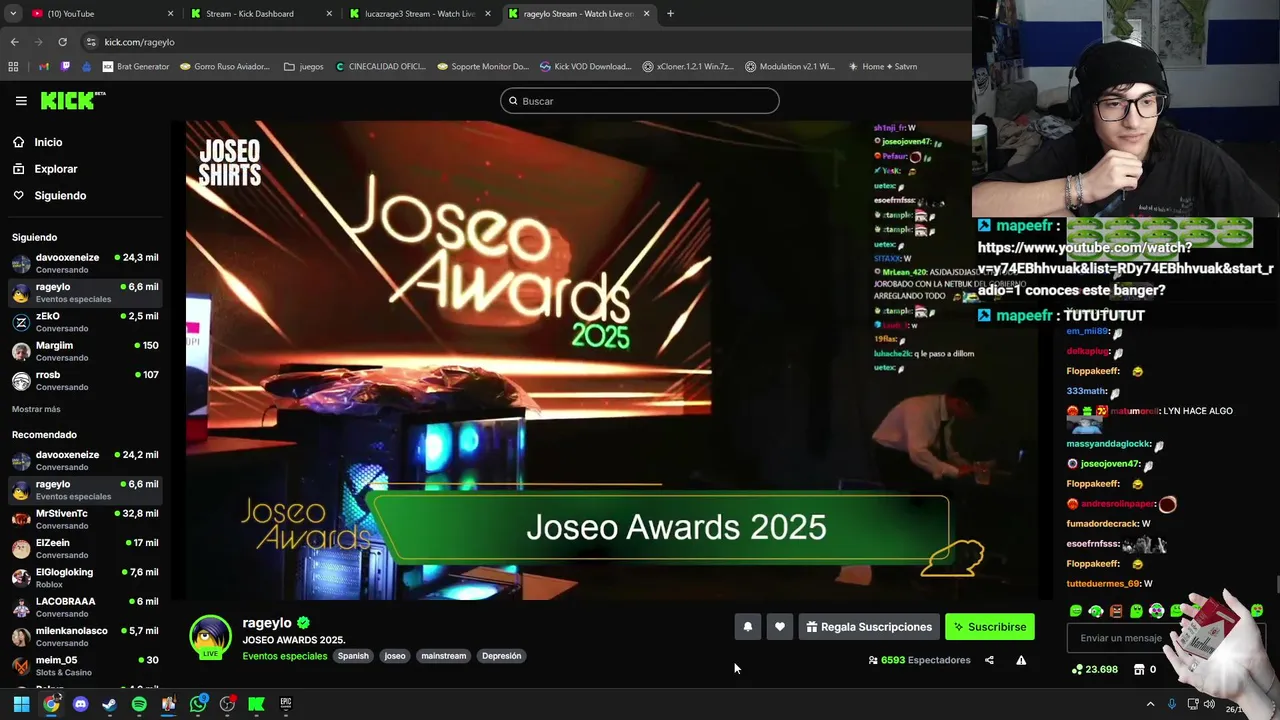Open the juegos bookmarks folder
The width and height of the screenshot is (1280, 720).
(x=303, y=67)
